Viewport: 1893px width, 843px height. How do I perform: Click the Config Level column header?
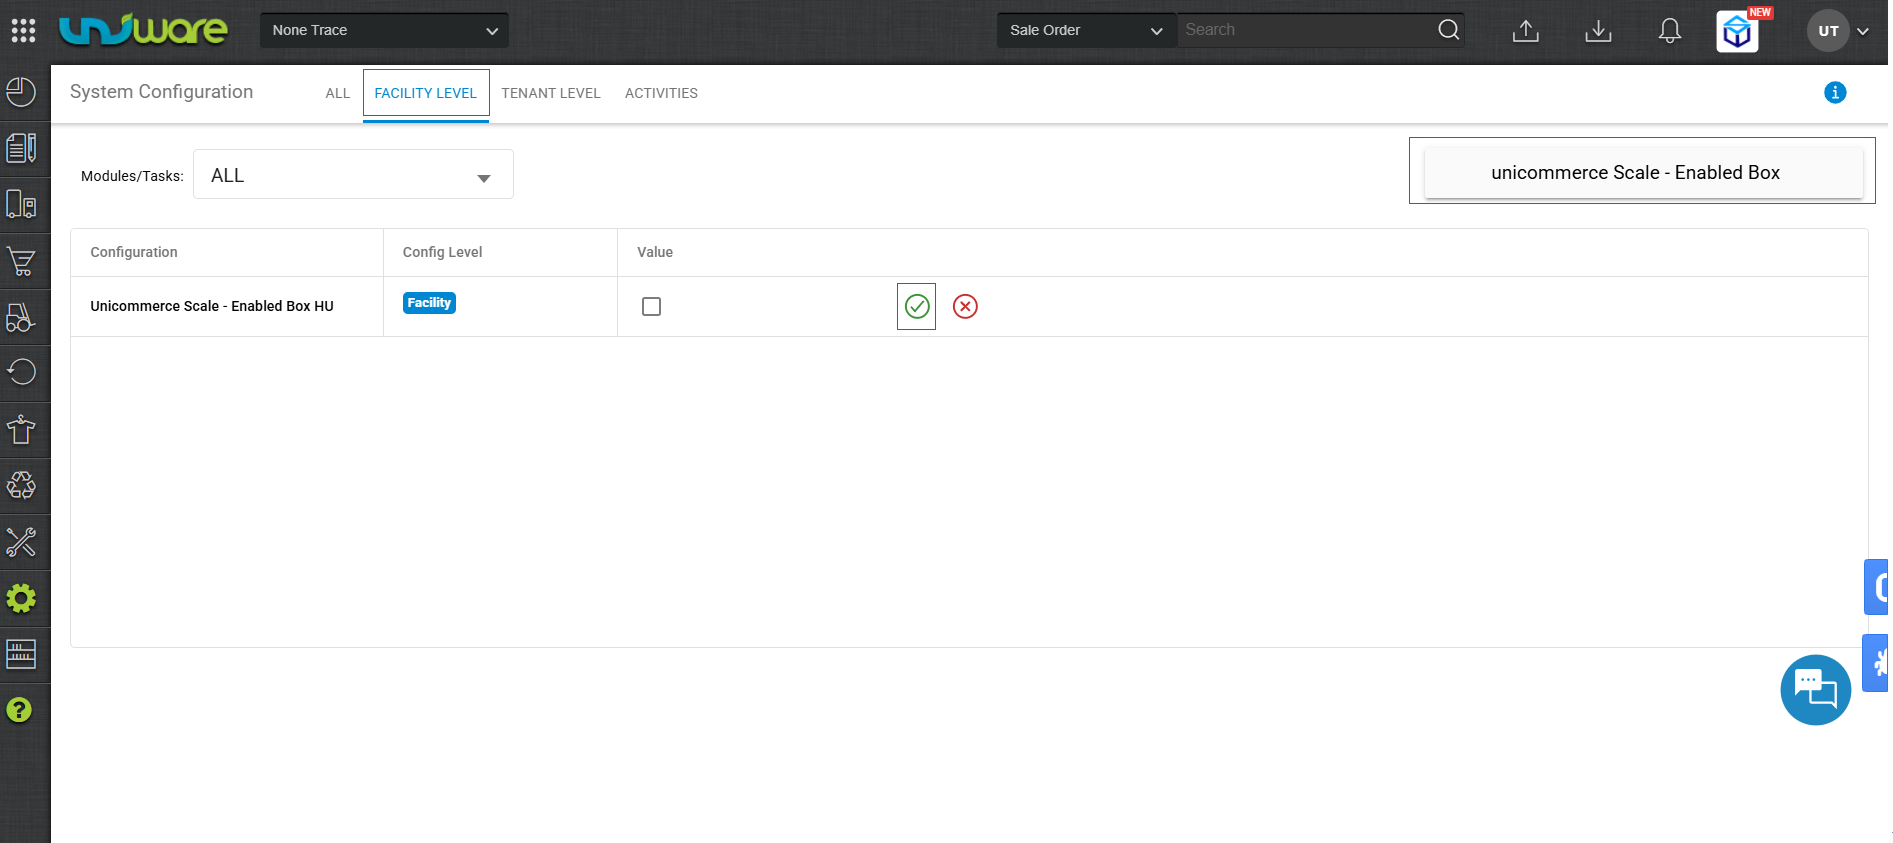[442, 252]
